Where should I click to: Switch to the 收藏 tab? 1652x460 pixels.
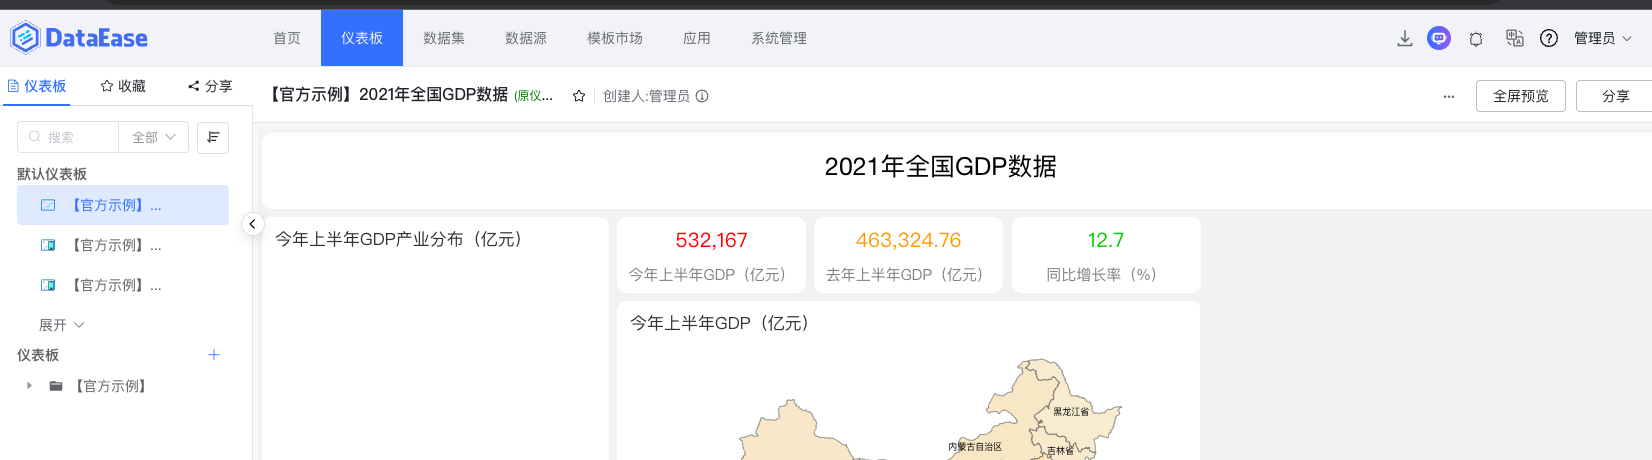point(123,86)
